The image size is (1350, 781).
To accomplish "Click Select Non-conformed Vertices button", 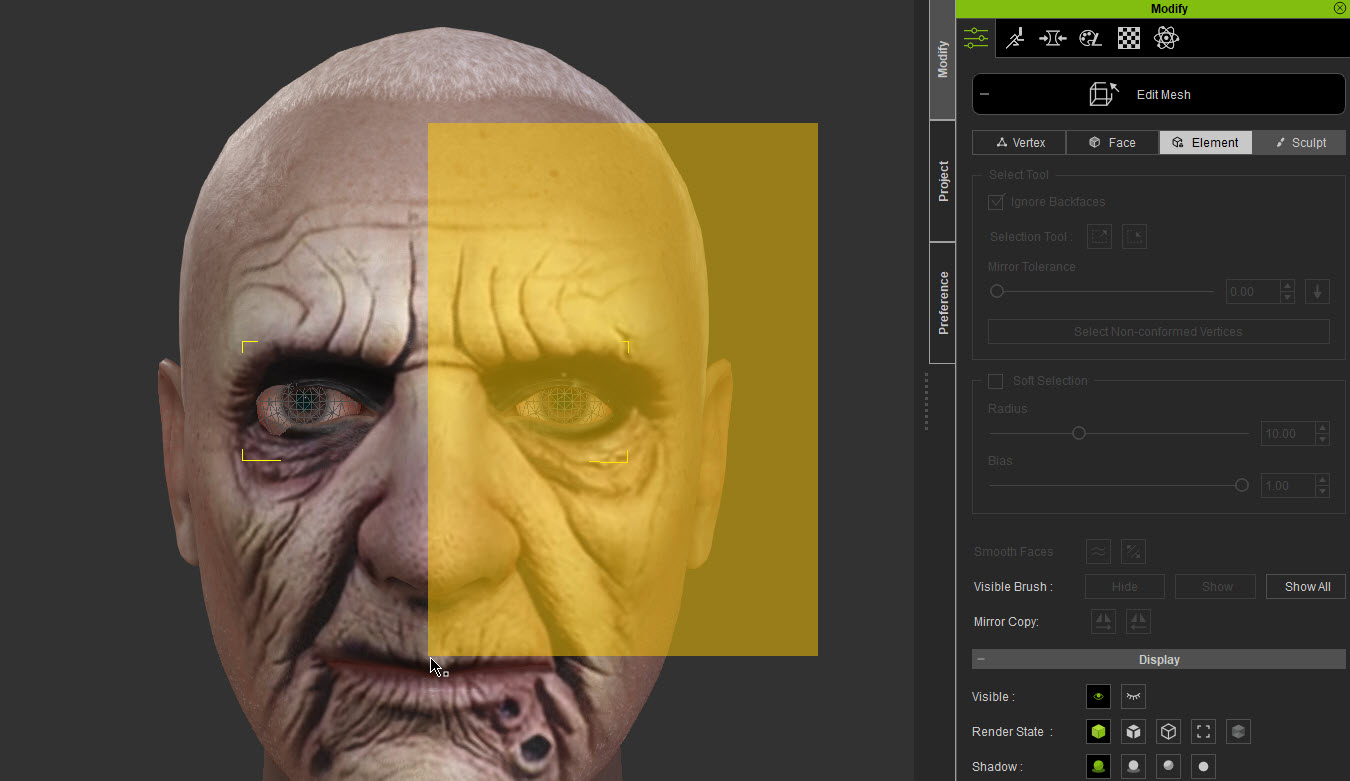I will point(1158,332).
